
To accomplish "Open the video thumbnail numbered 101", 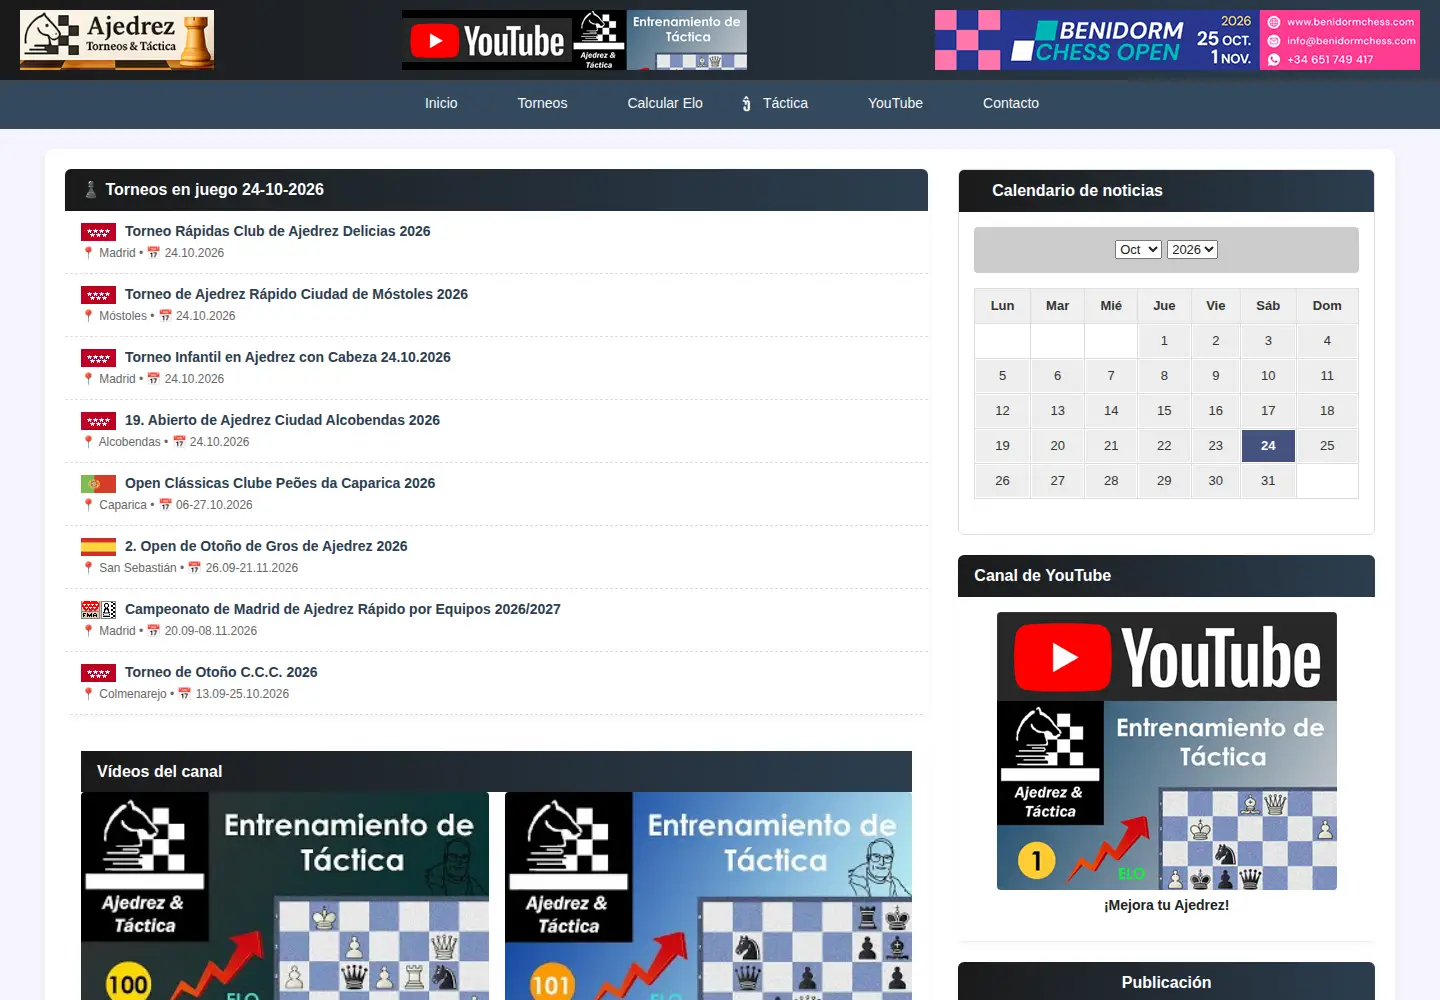I will [x=708, y=896].
